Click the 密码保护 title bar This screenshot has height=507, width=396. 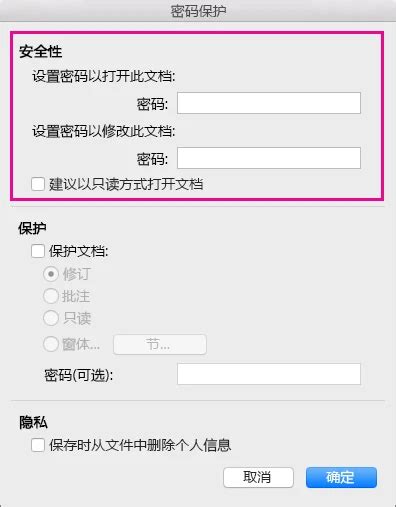pos(198,11)
